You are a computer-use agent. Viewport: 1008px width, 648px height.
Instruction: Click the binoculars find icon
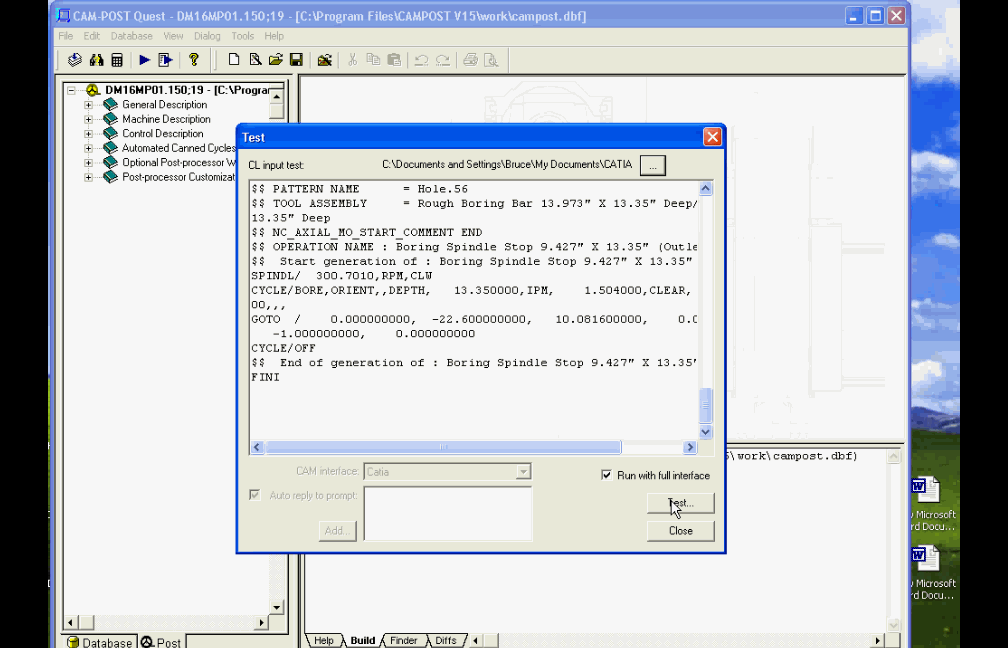coord(96,60)
